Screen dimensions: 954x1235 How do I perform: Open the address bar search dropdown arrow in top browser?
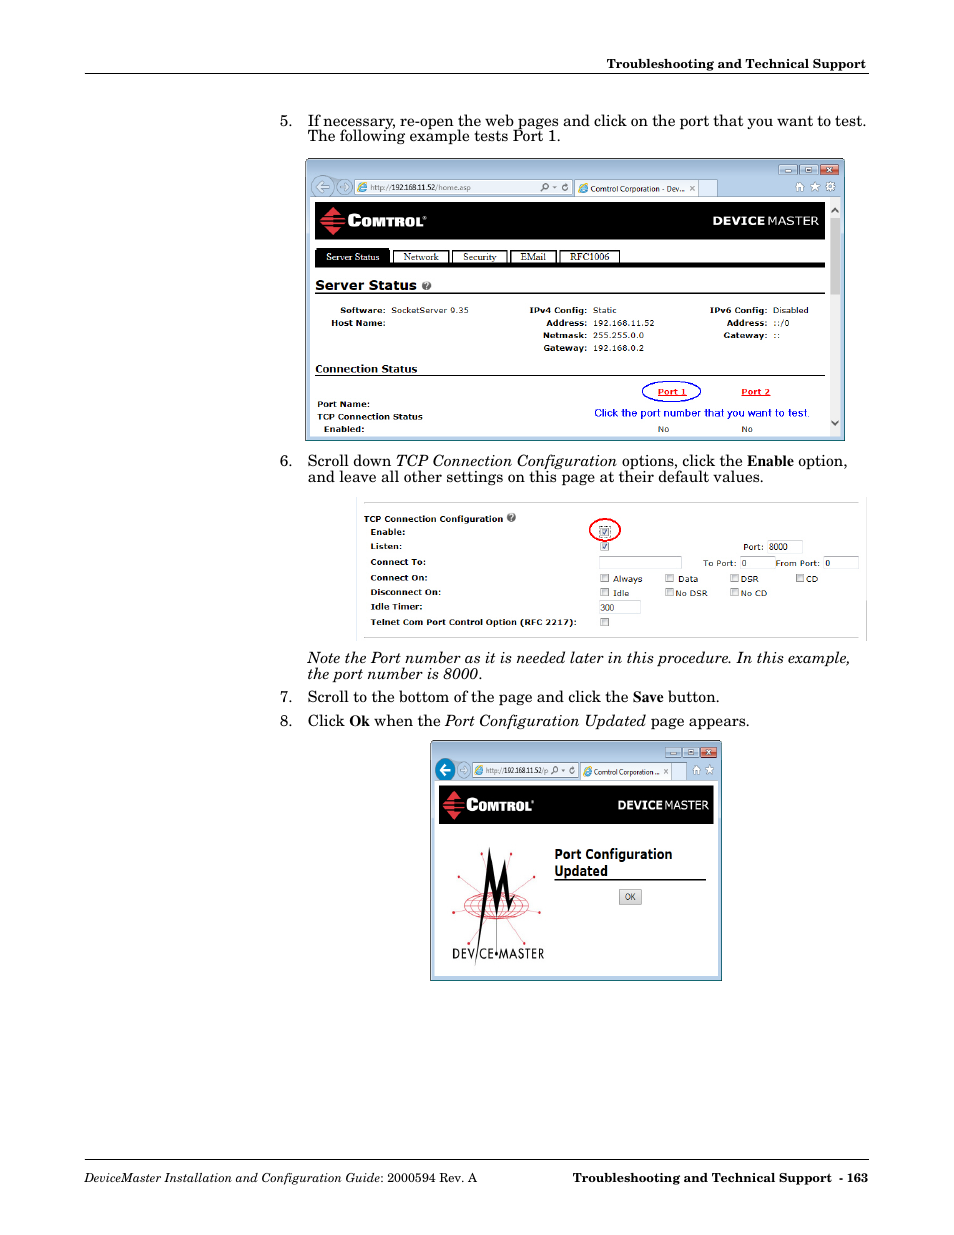[x=555, y=187]
